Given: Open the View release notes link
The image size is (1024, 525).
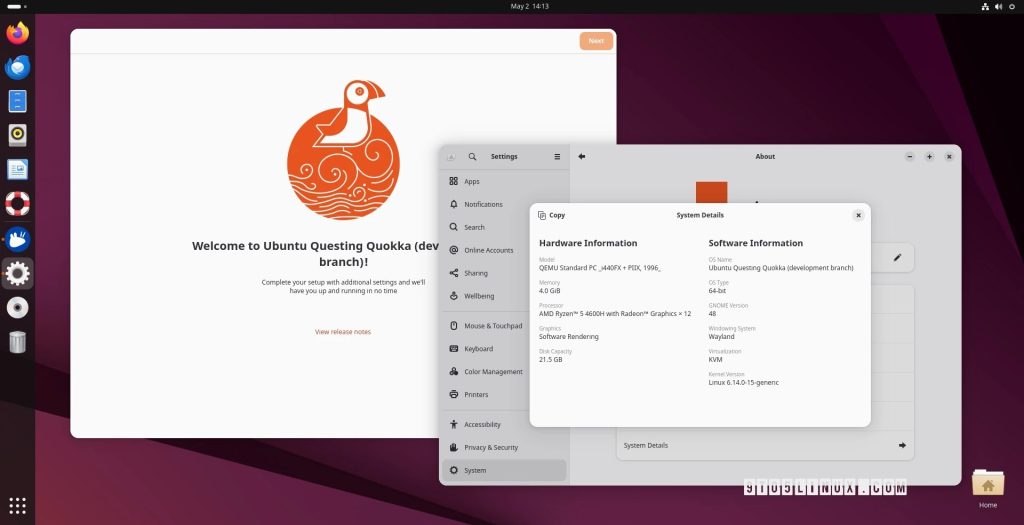Looking at the screenshot, I should click(343, 332).
